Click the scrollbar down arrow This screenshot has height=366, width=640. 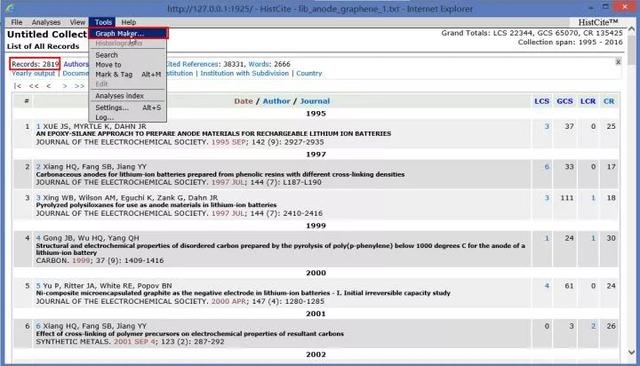(x=631, y=352)
